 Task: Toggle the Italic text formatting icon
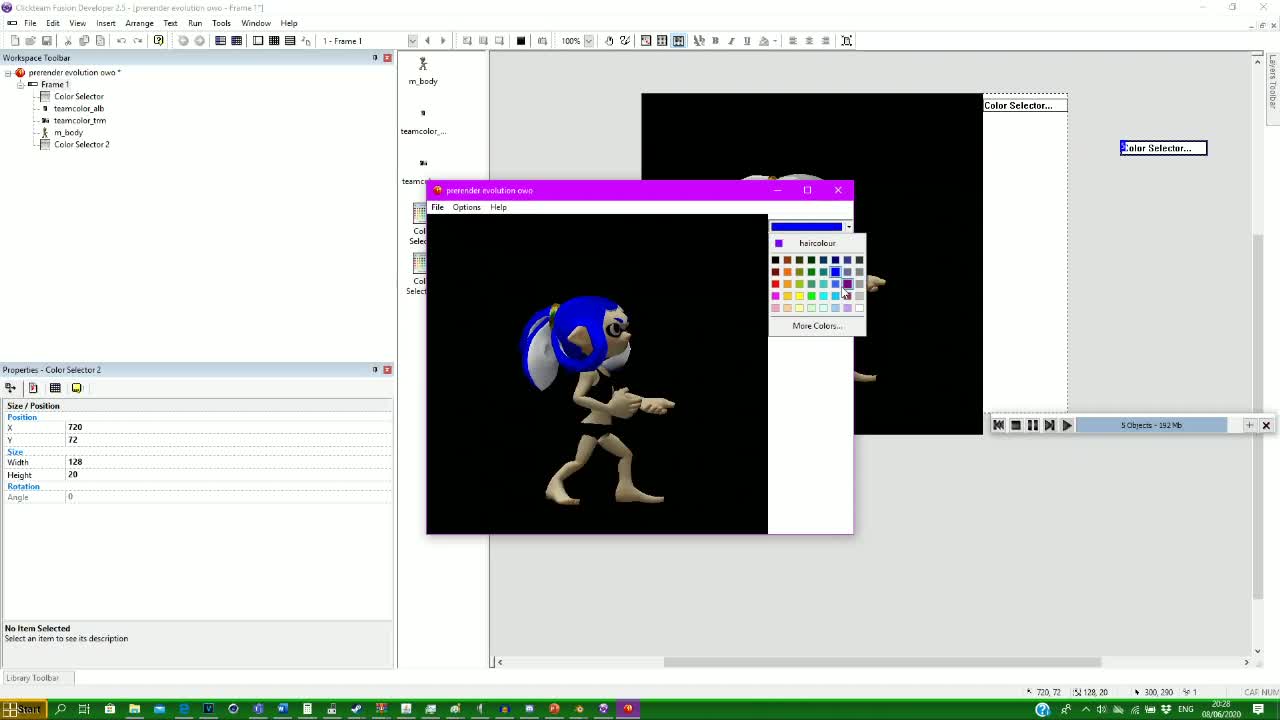click(x=731, y=41)
